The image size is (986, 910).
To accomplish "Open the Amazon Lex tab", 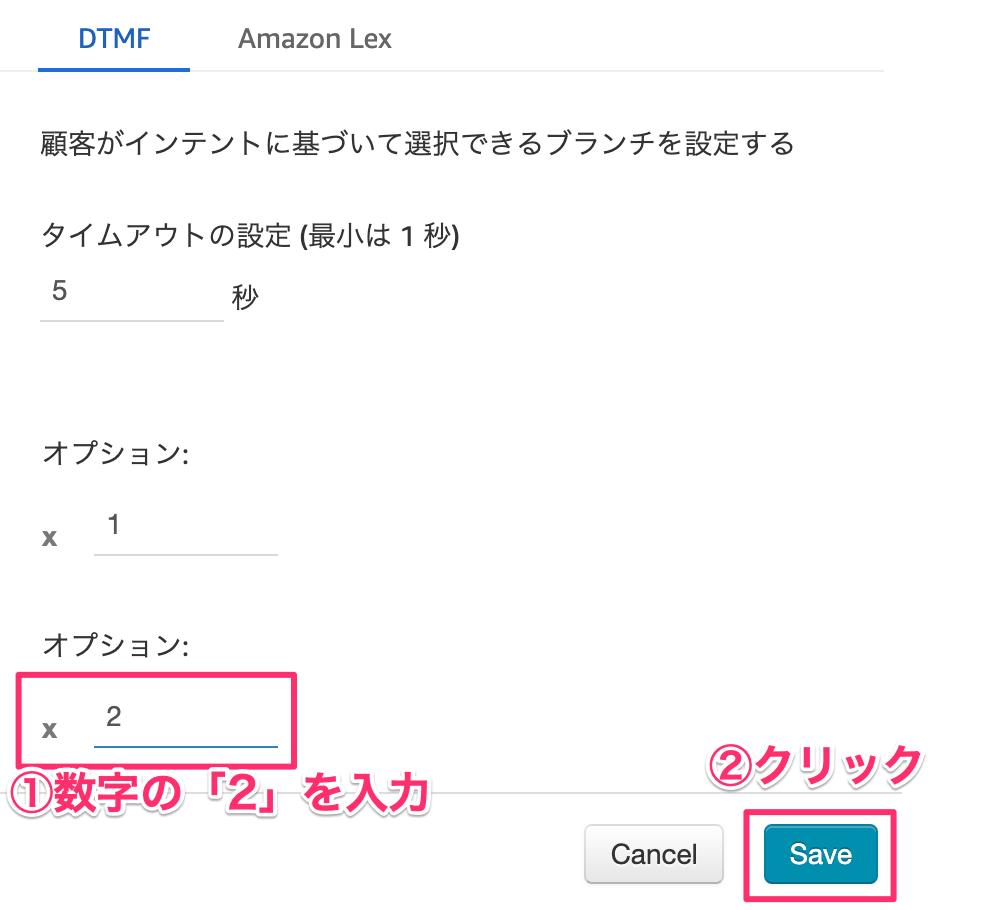I will (x=314, y=39).
